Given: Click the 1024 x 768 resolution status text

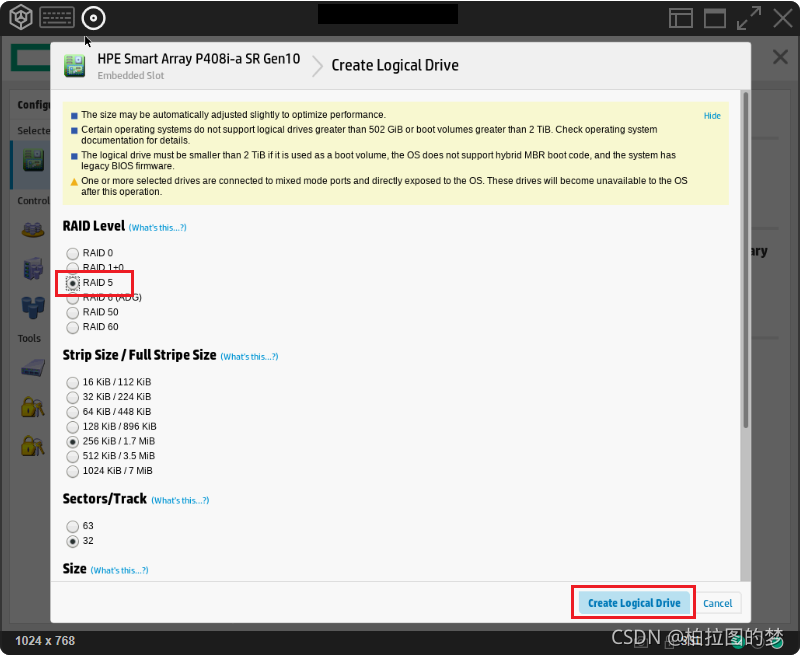Looking at the screenshot, I should [45, 641].
